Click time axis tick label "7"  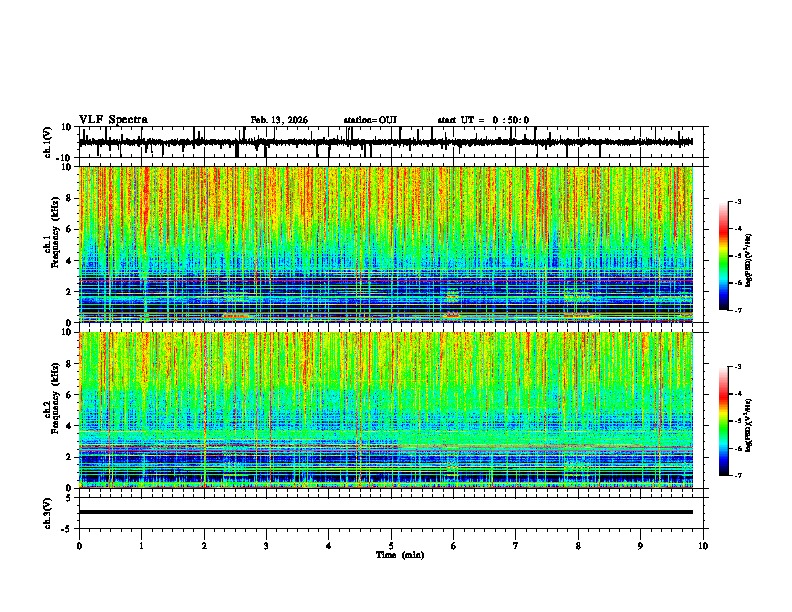[x=516, y=546]
